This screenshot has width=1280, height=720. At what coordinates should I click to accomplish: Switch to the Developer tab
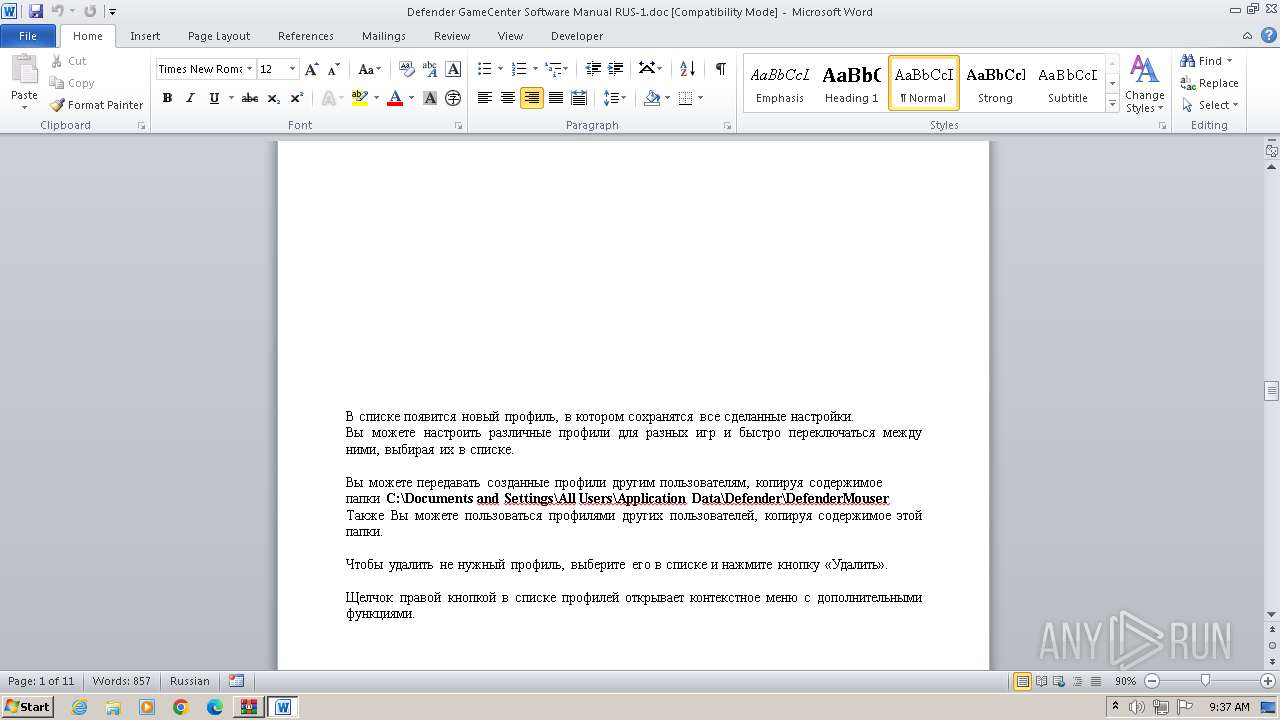click(x=577, y=36)
